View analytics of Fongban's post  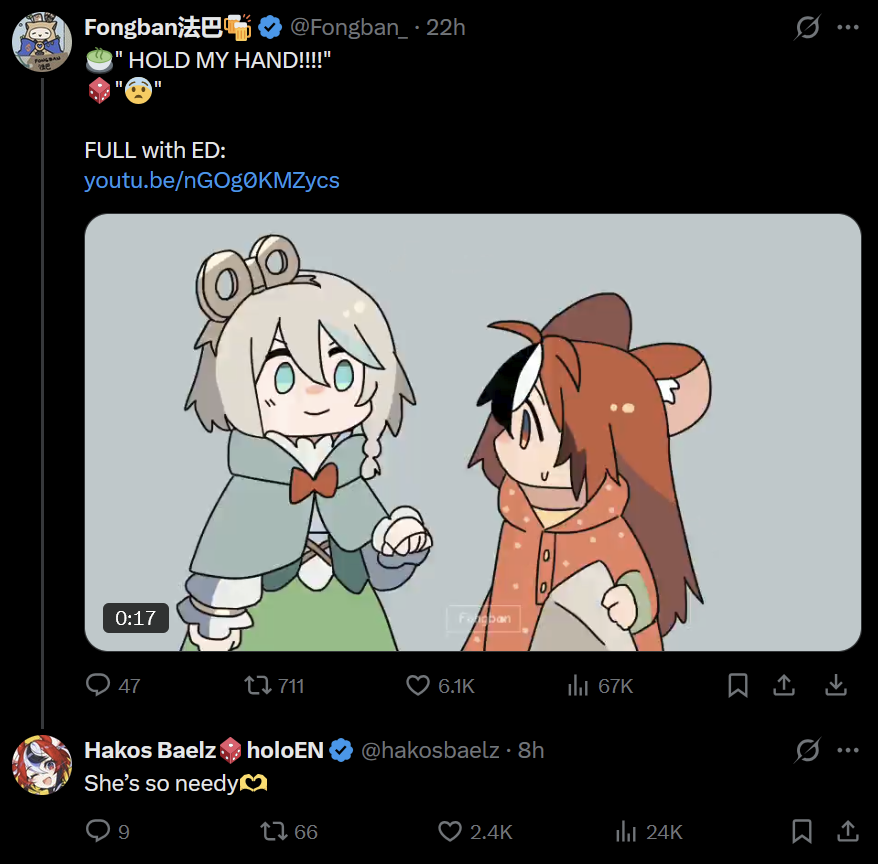[579, 685]
